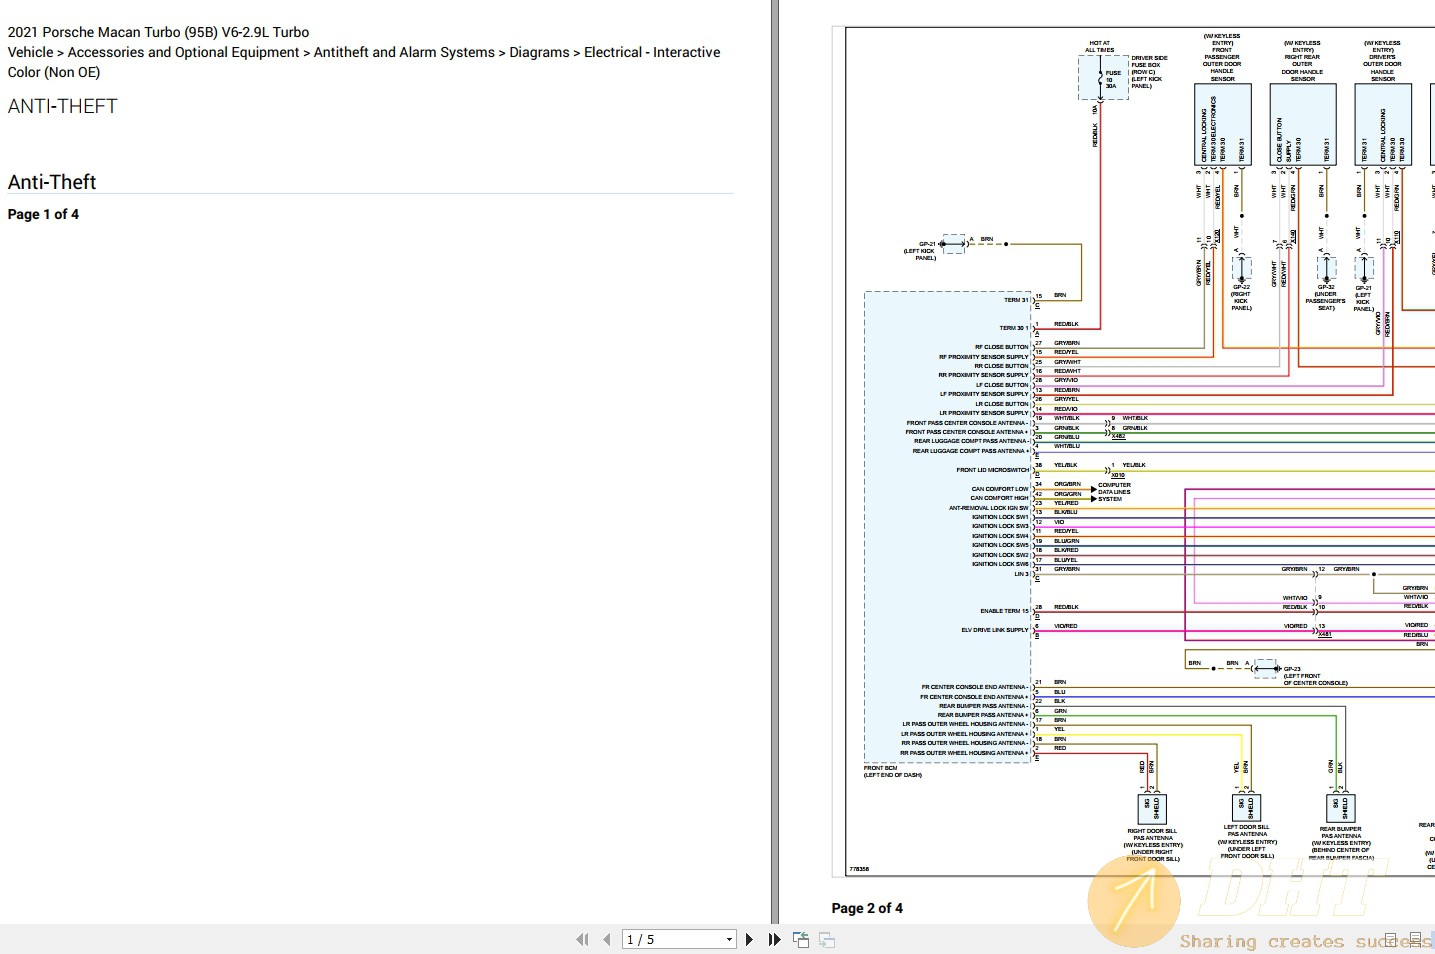Image resolution: width=1435 pixels, height=954 pixels.
Task: Click the 'CAN COMFORT LOW' pin label
Action: pos(1000,489)
